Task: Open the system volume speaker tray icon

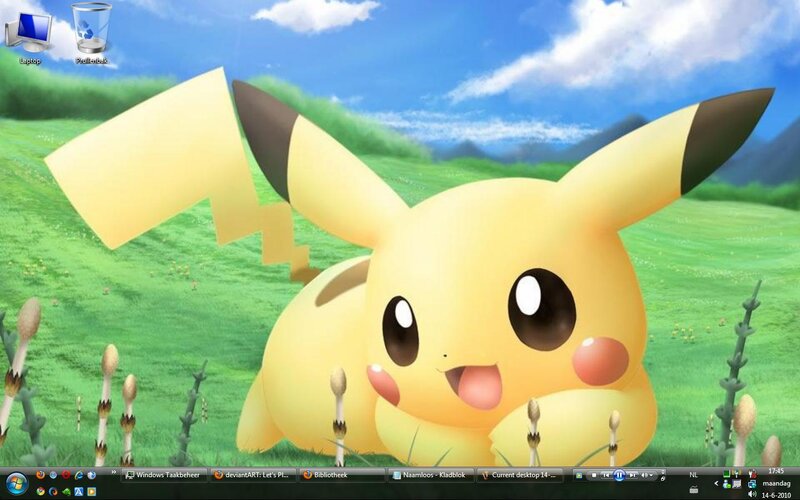Action: pyautogui.click(x=752, y=494)
